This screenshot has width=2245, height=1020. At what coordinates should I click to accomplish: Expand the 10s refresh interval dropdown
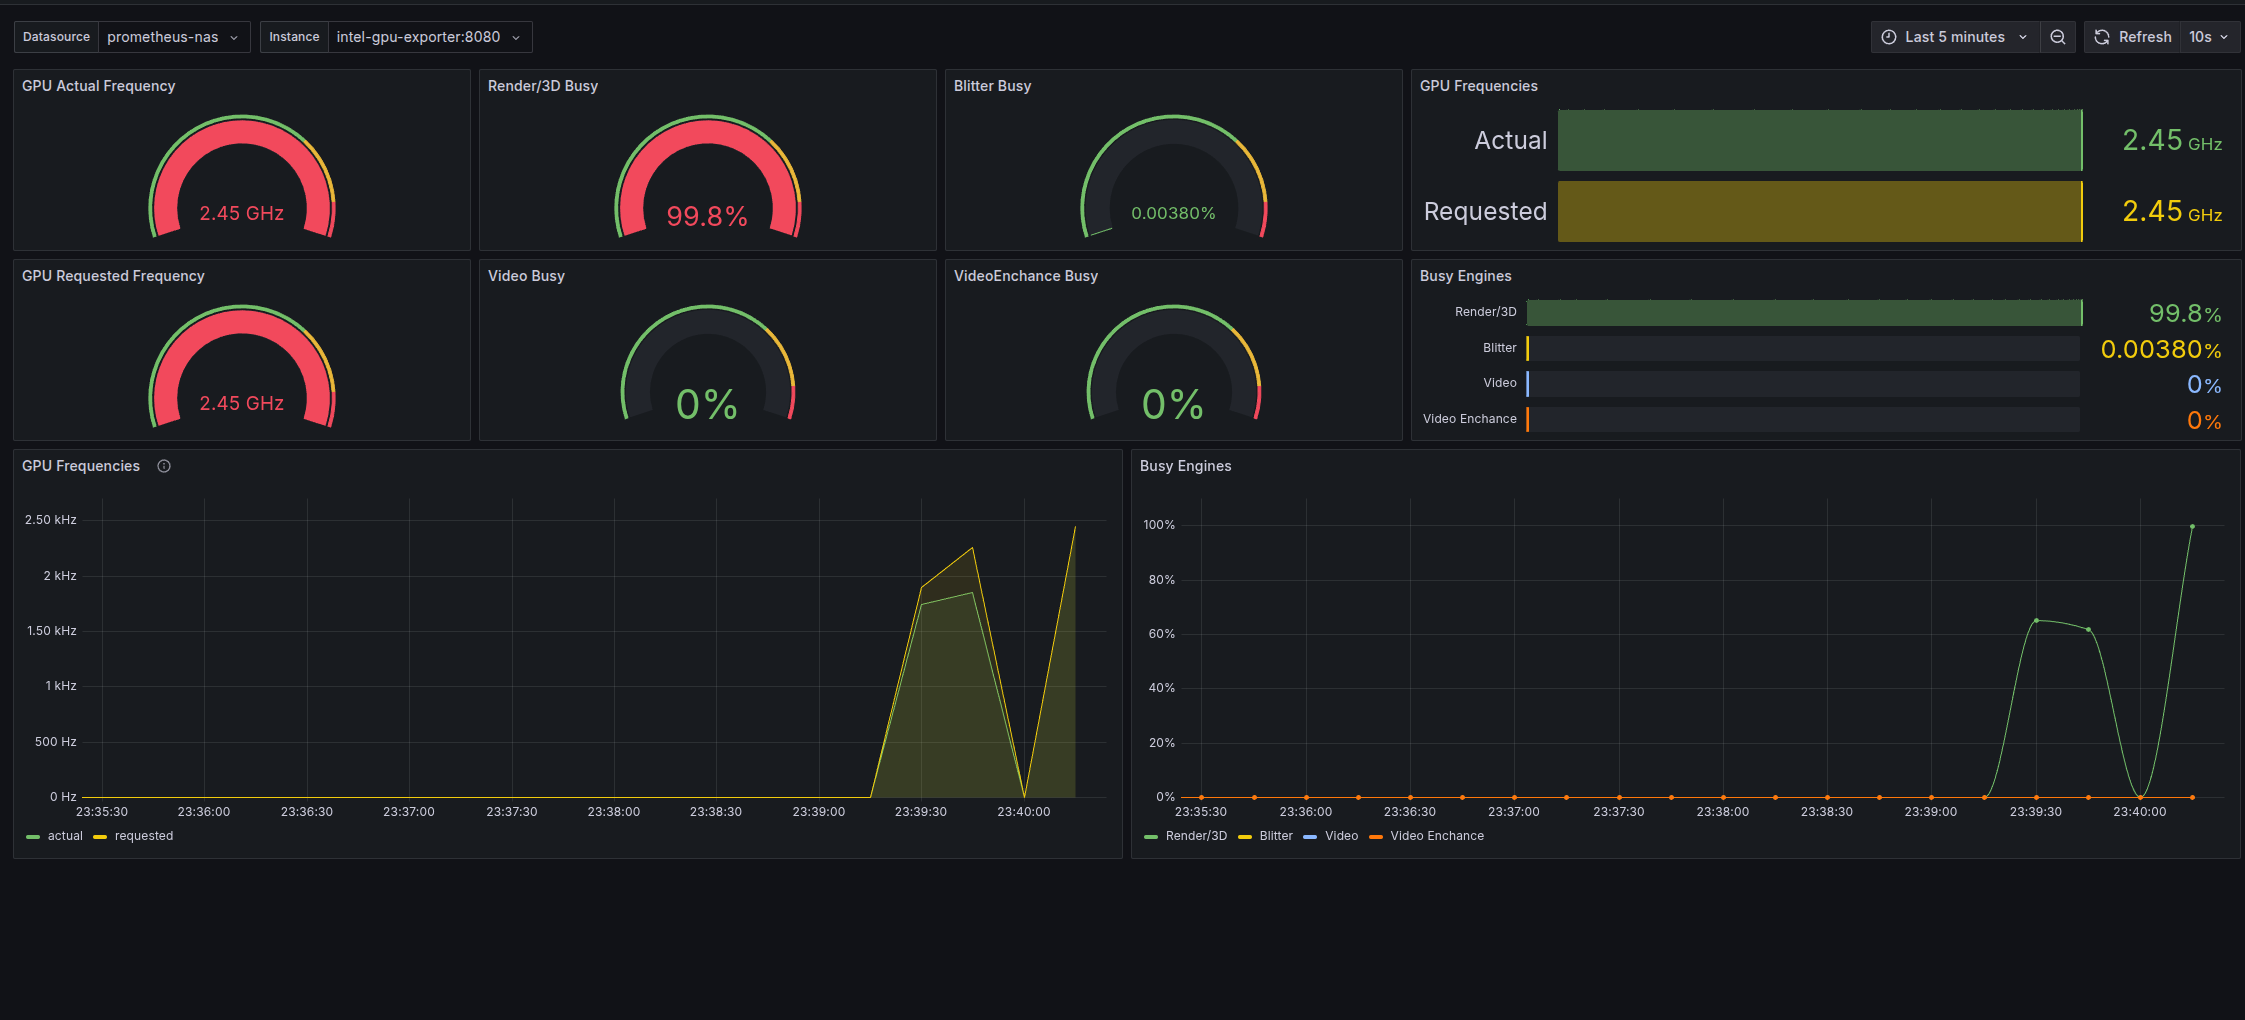tap(2209, 37)
